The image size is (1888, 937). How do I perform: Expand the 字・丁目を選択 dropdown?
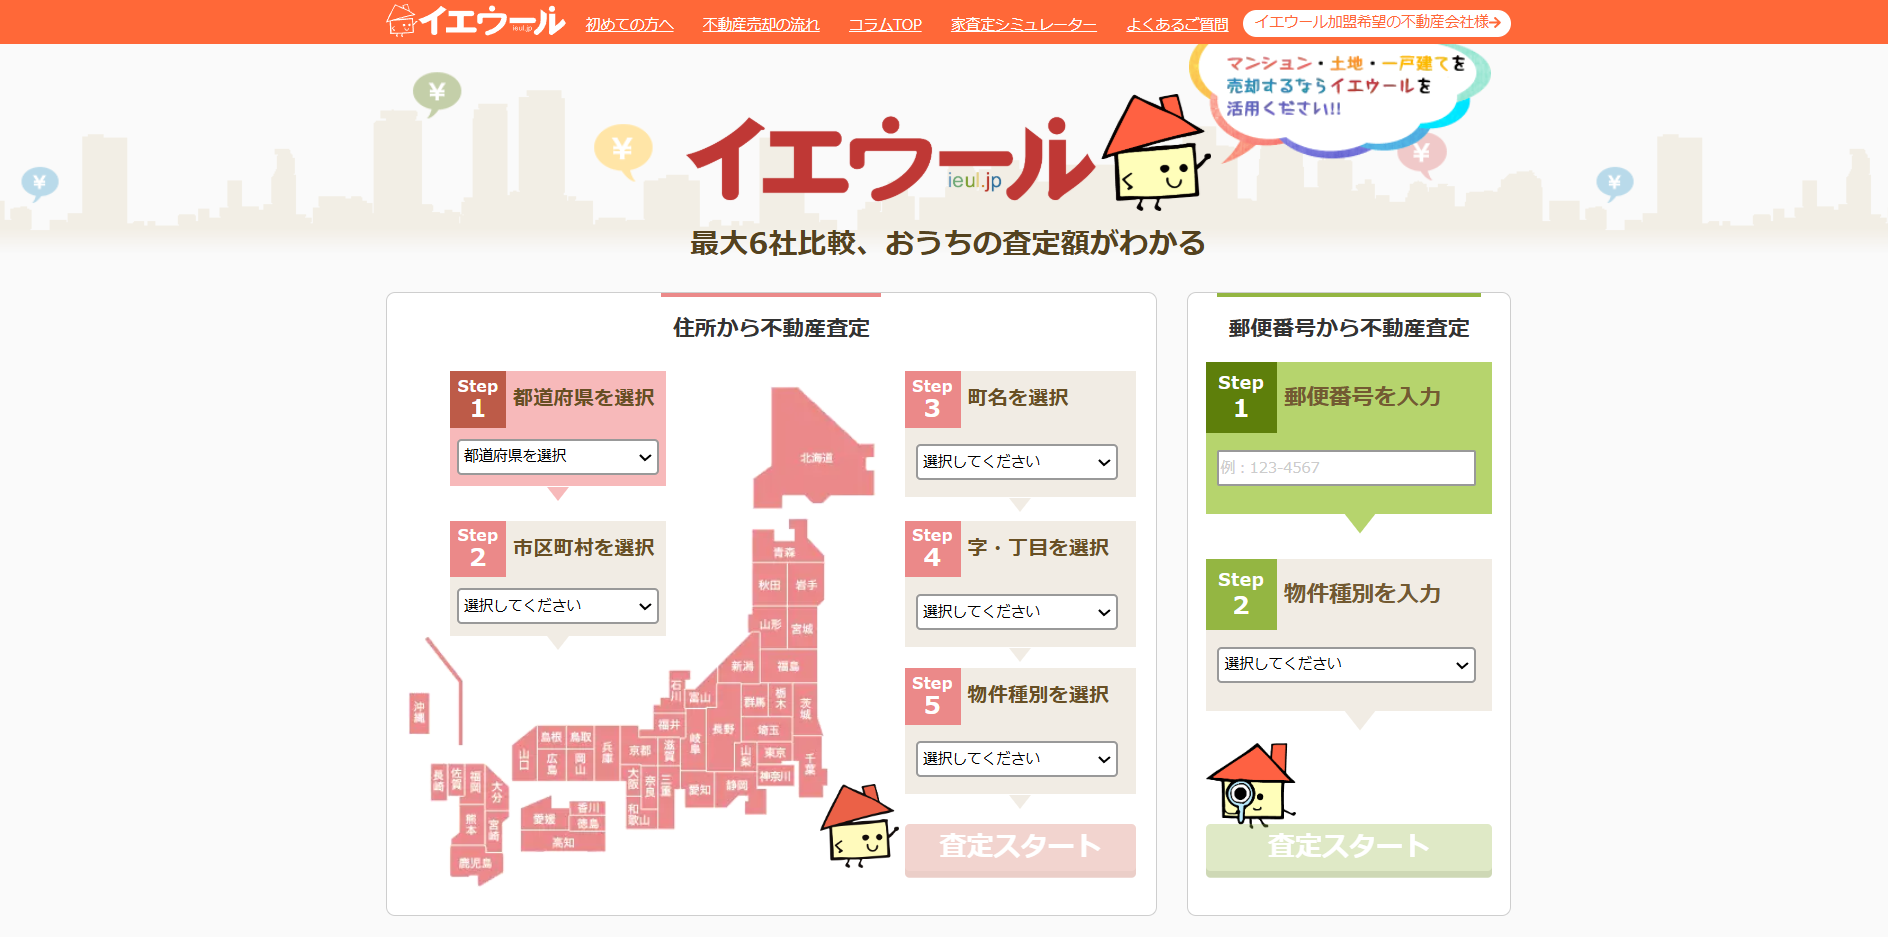[1017, 612]
